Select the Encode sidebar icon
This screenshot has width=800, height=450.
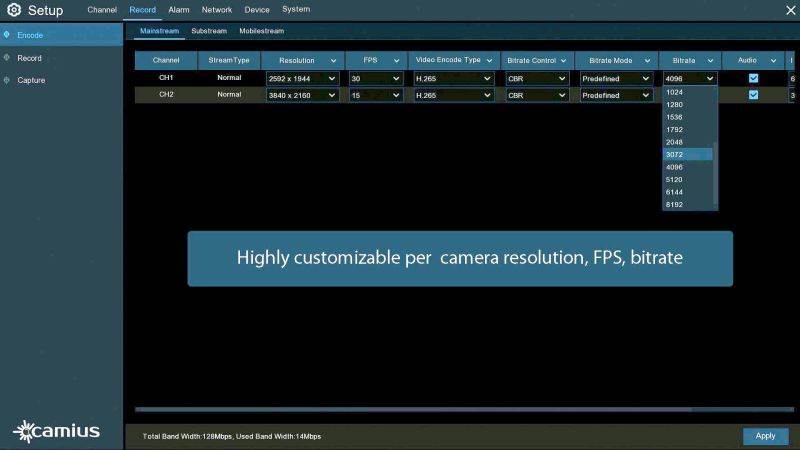[8, 35]
